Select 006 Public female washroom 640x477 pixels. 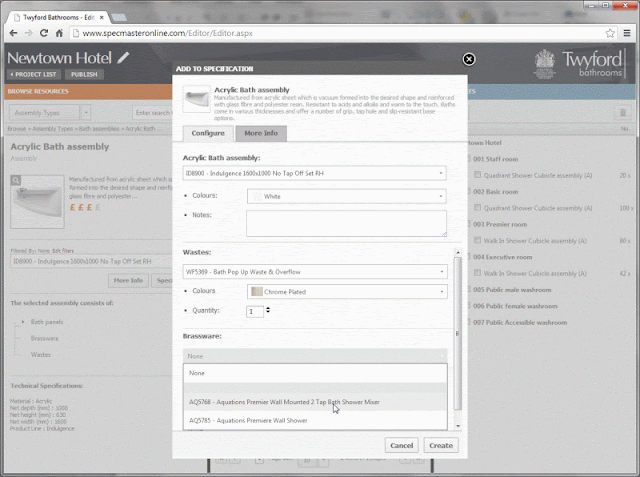(x=515, y=306)
